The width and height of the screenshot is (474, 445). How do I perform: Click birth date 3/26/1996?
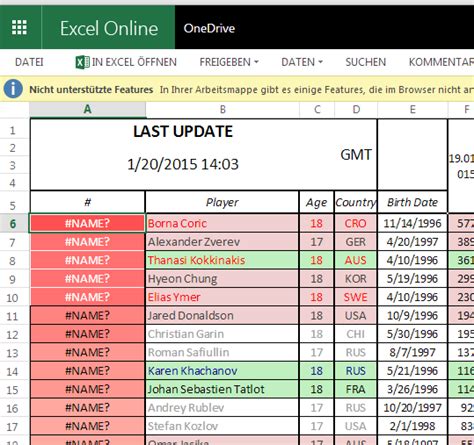[x=413, y=389]
